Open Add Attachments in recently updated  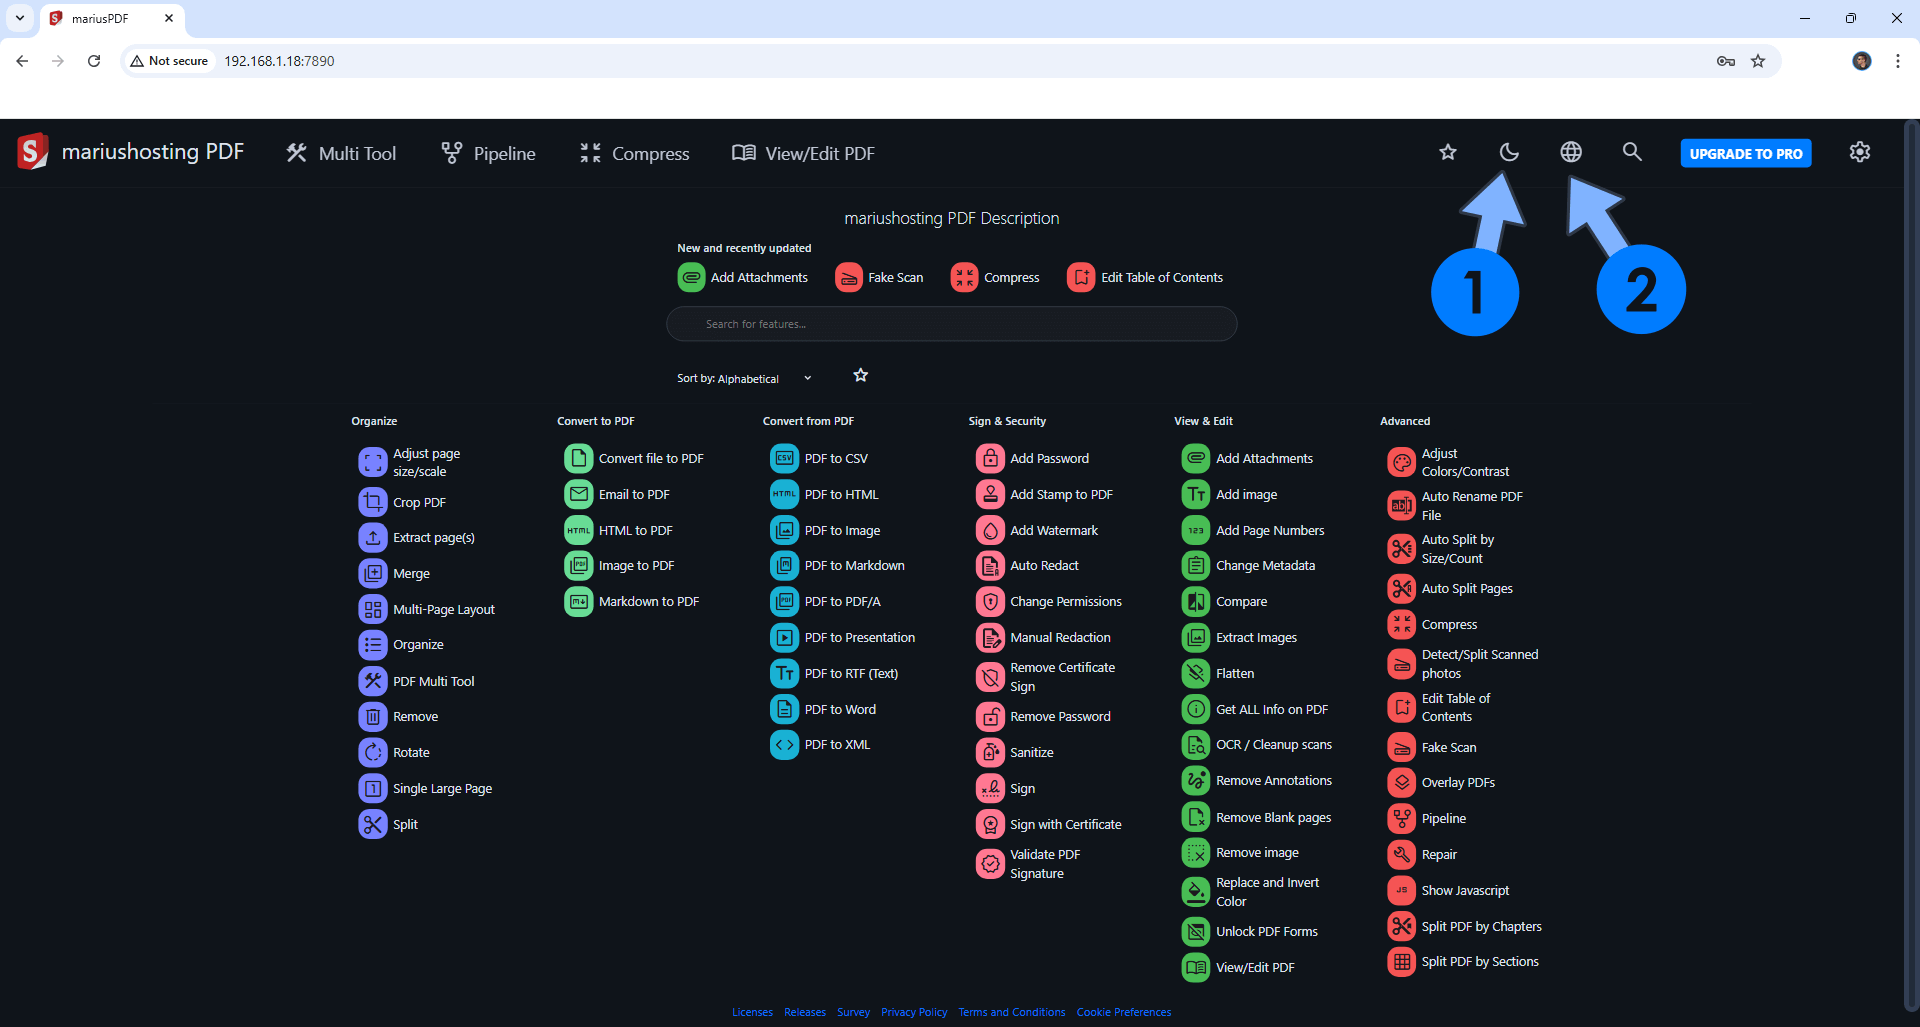743,277
